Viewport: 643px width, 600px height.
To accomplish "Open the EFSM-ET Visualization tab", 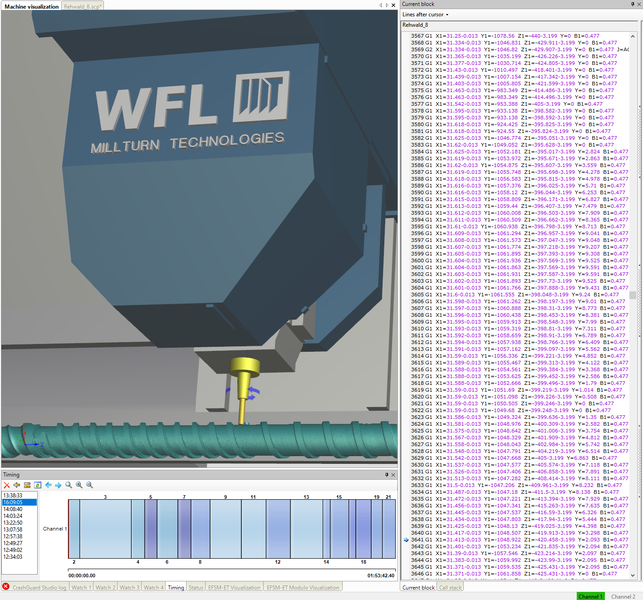I will click(234, 587).
